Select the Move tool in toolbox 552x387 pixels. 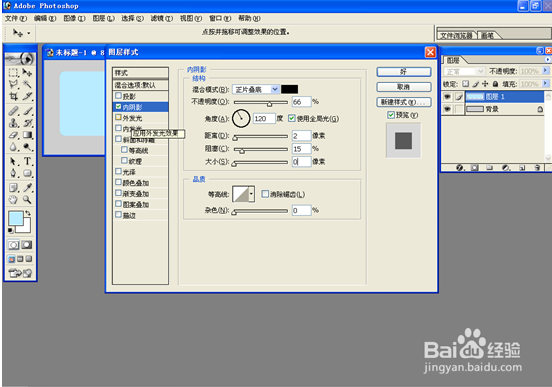27,73
